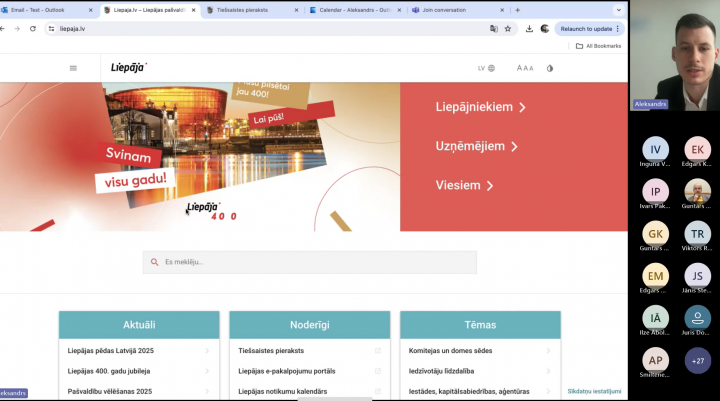Select TR participant avatar
The width and height of the screenshot is (720, 401).
pos(698,234)
